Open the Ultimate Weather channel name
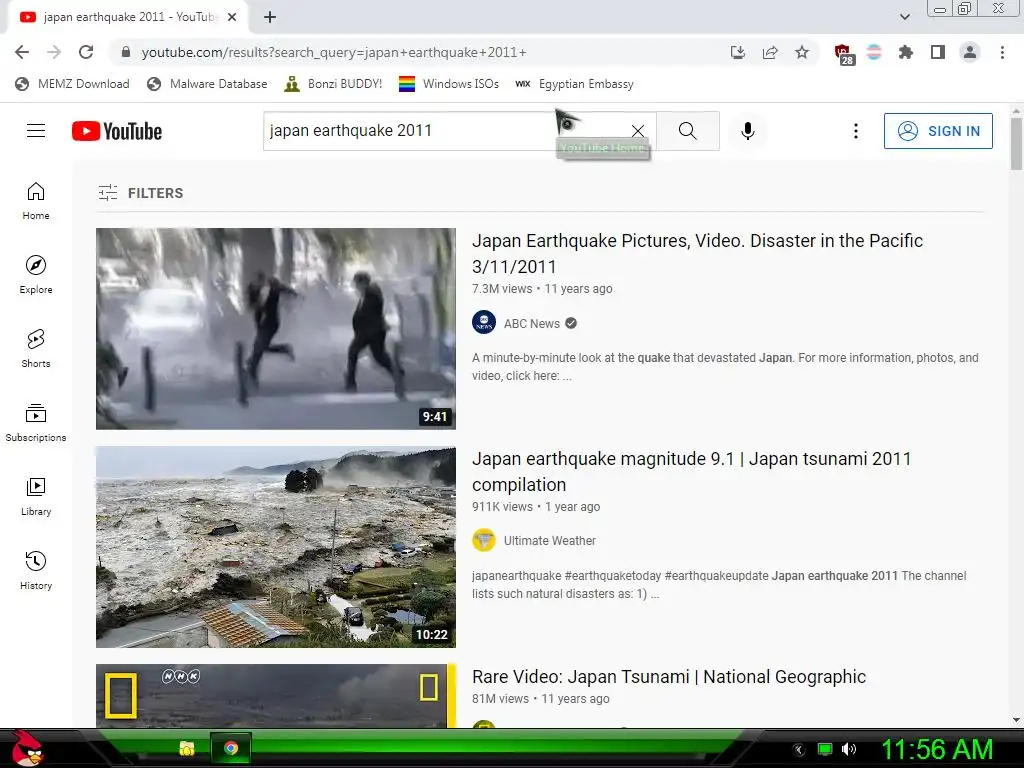The height and width of the screenshot is (768, 1024). (549, 541)
